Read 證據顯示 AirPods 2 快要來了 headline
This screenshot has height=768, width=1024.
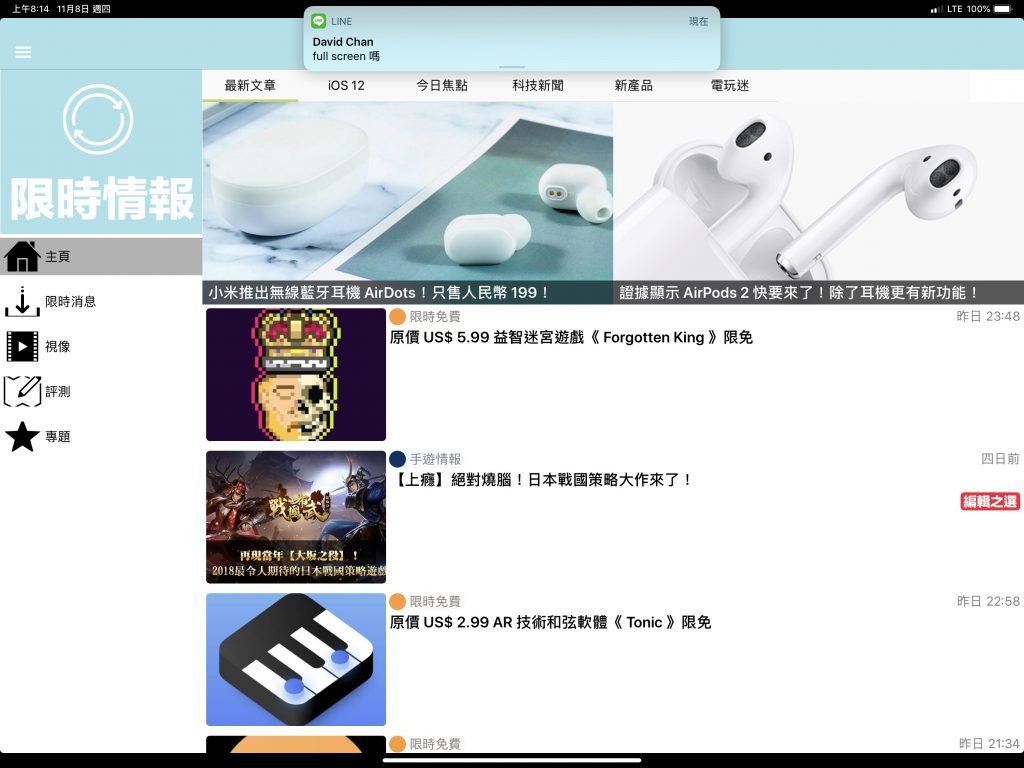799,293
